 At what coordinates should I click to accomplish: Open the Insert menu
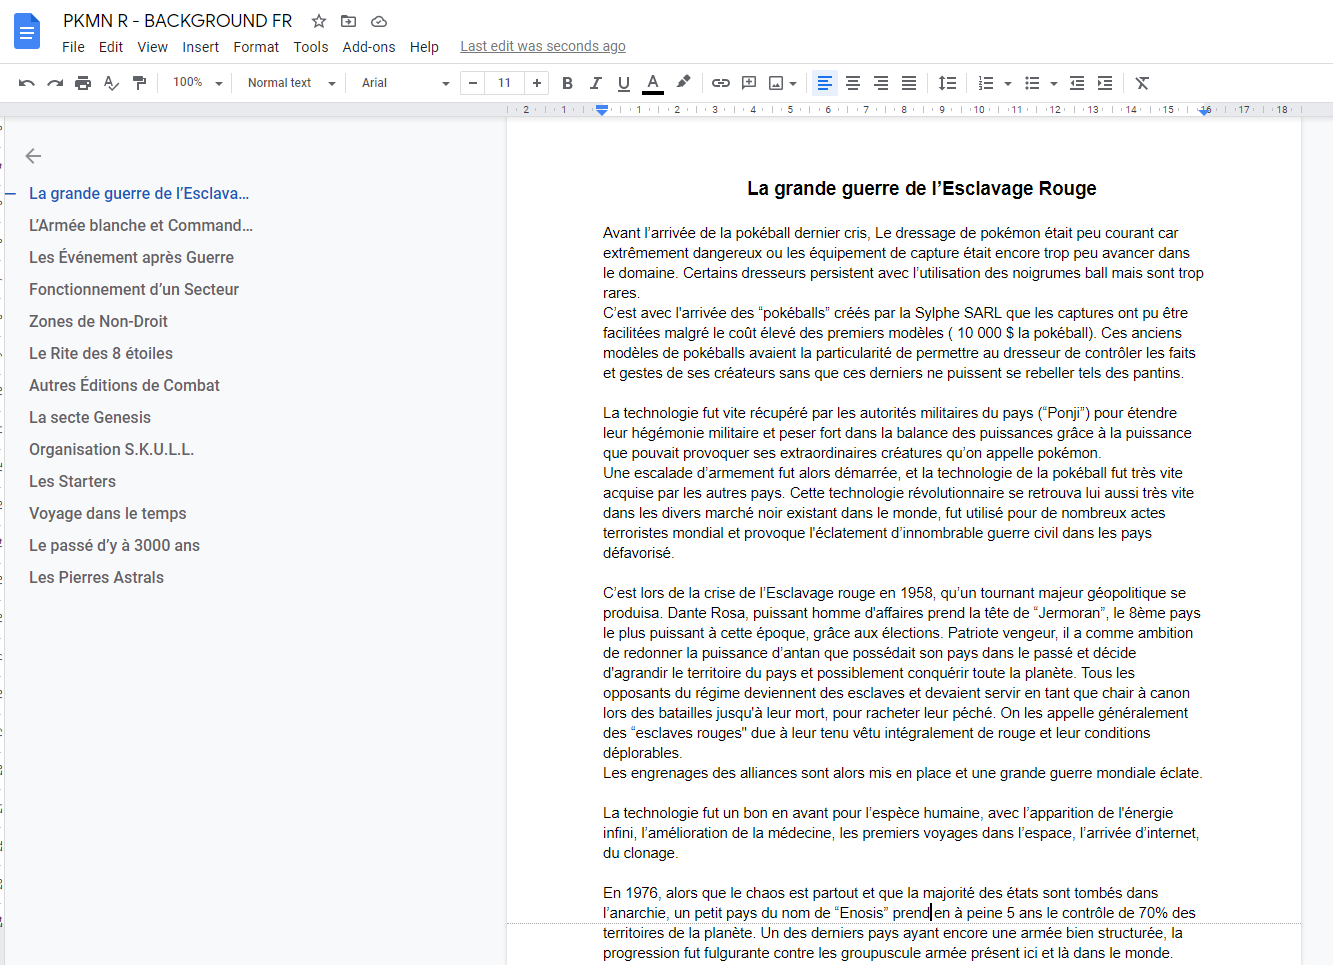[x=200, y=47]
